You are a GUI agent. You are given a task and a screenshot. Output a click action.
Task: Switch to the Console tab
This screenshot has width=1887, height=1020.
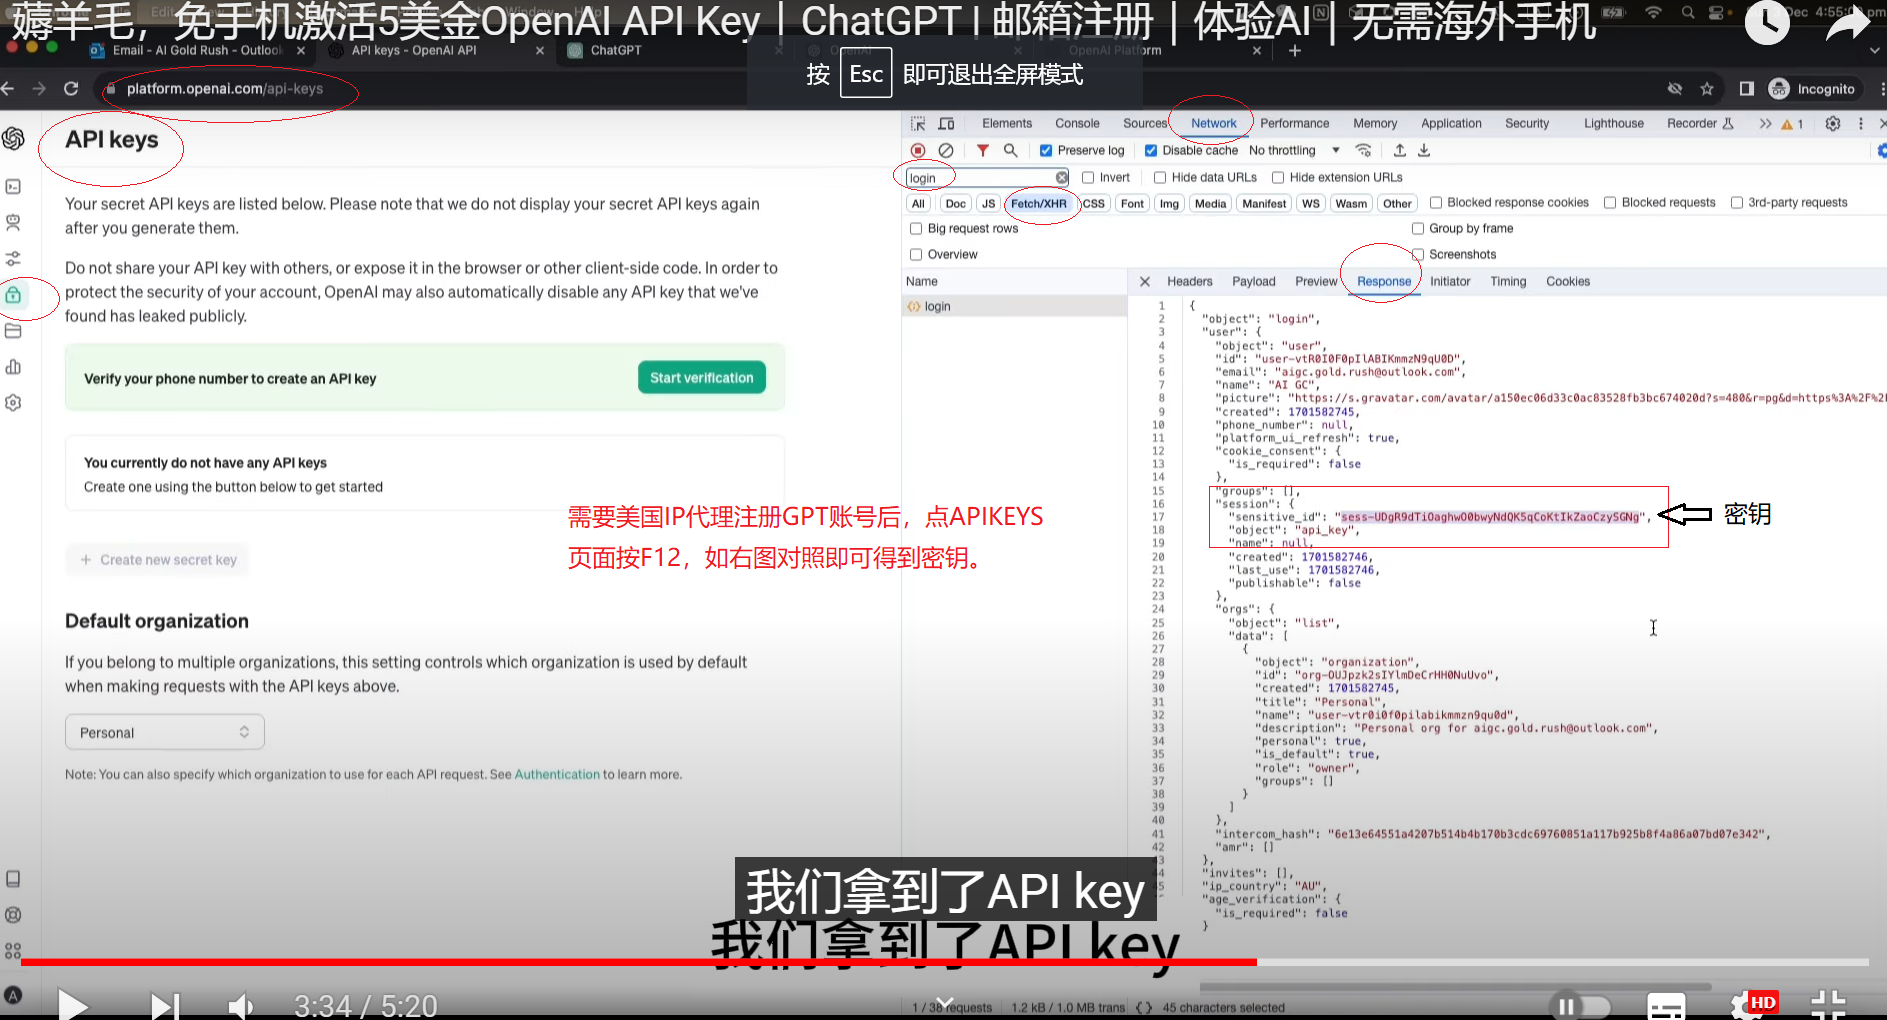point(1077,124)
